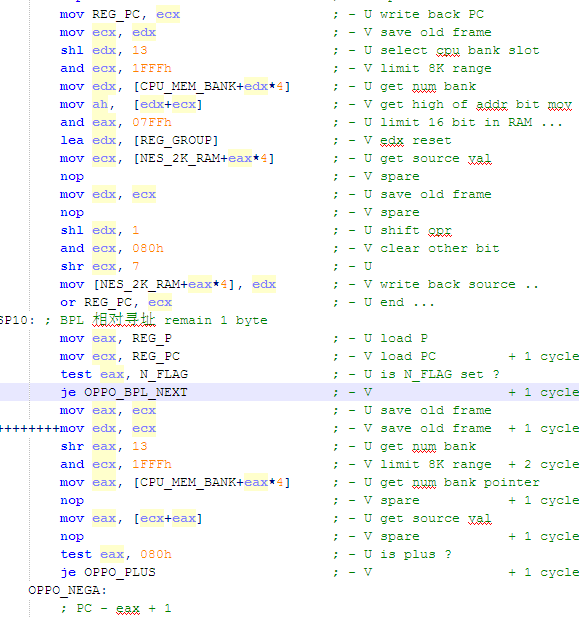579x618 pixels.
Task: Click the 'get num bank pointer' comment
Action: (460, 483)
